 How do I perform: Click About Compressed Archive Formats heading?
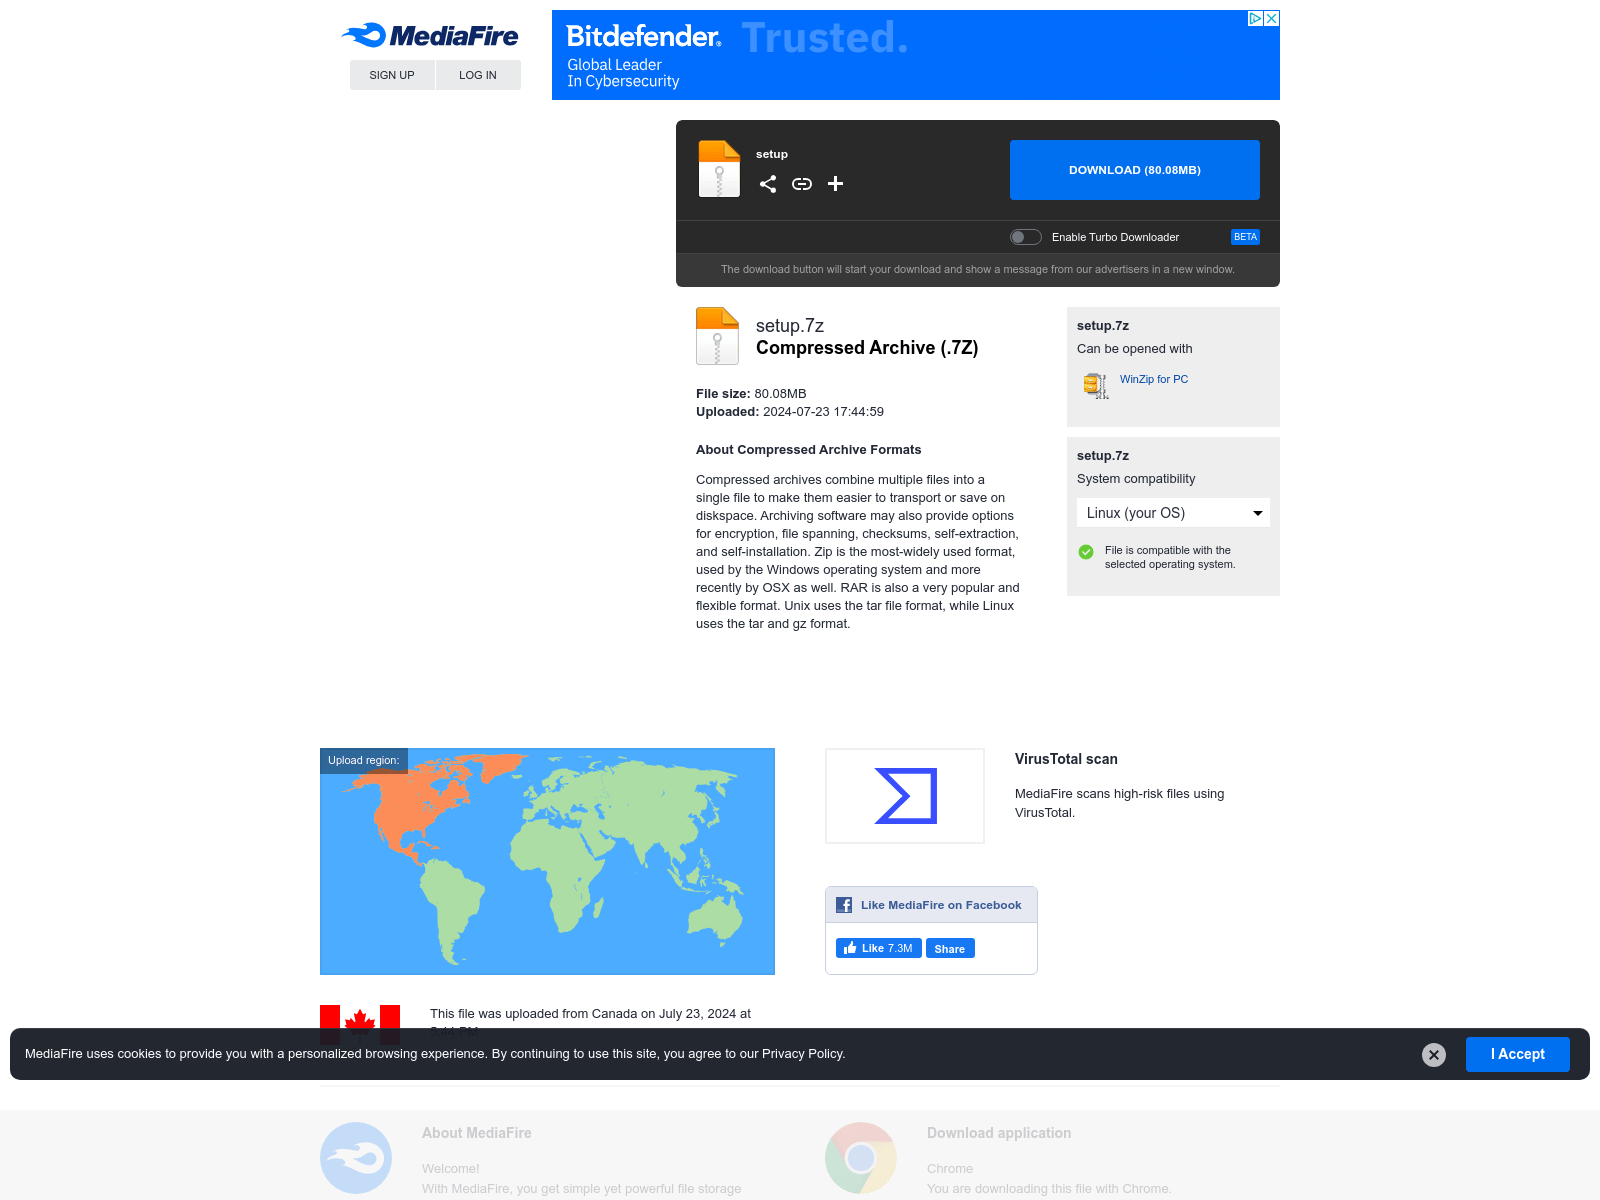pos(809,450)
